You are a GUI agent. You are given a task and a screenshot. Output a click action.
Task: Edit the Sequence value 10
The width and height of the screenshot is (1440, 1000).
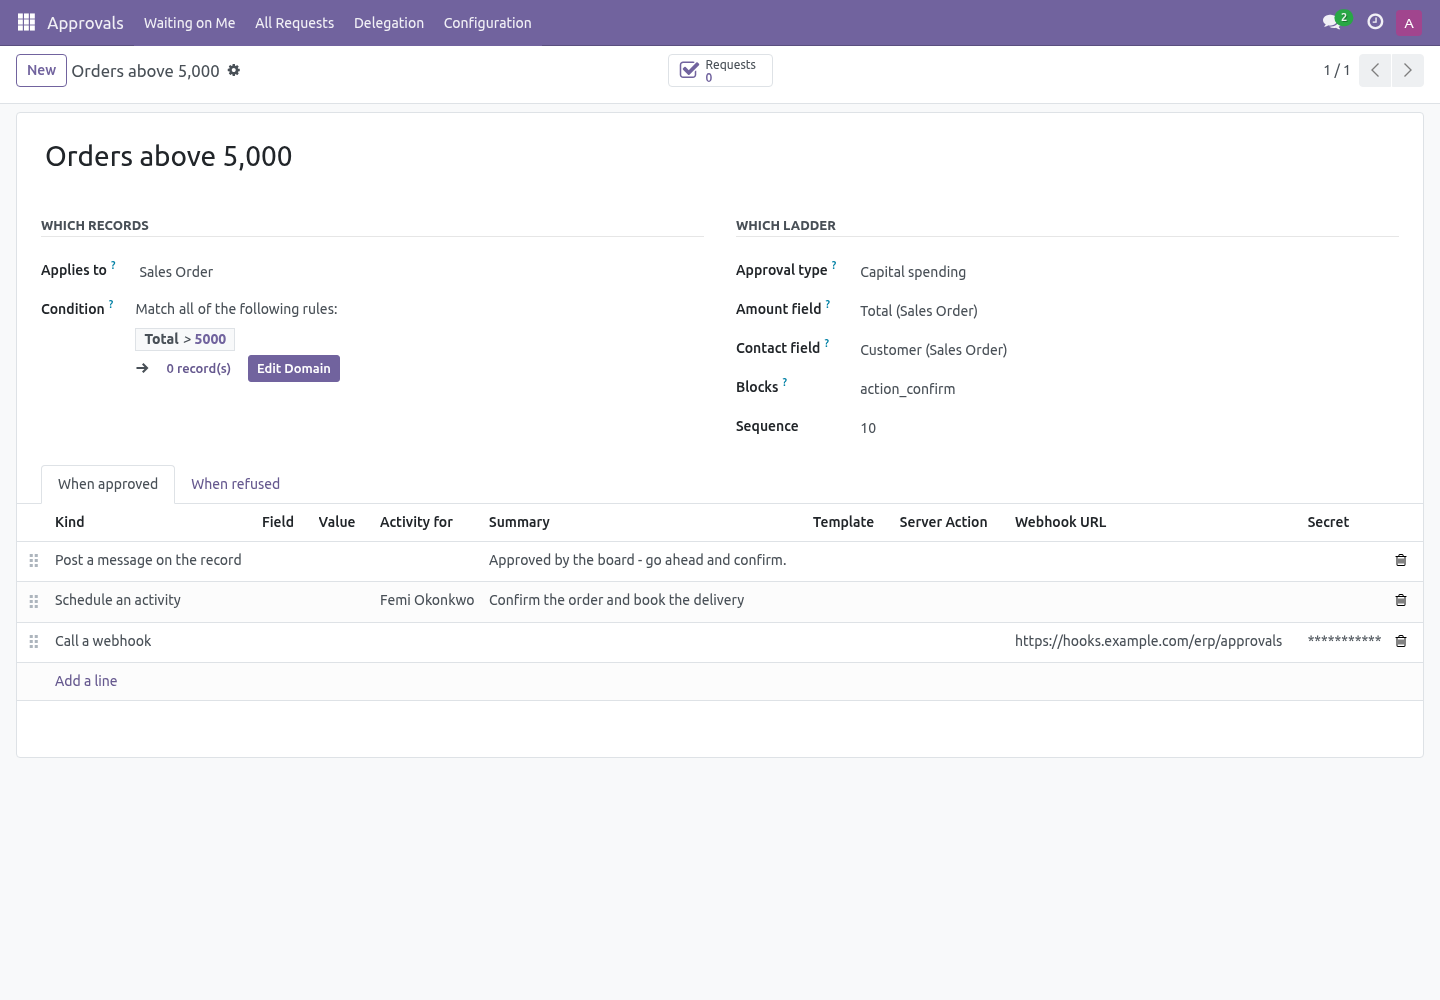[x=1127, y=428]
